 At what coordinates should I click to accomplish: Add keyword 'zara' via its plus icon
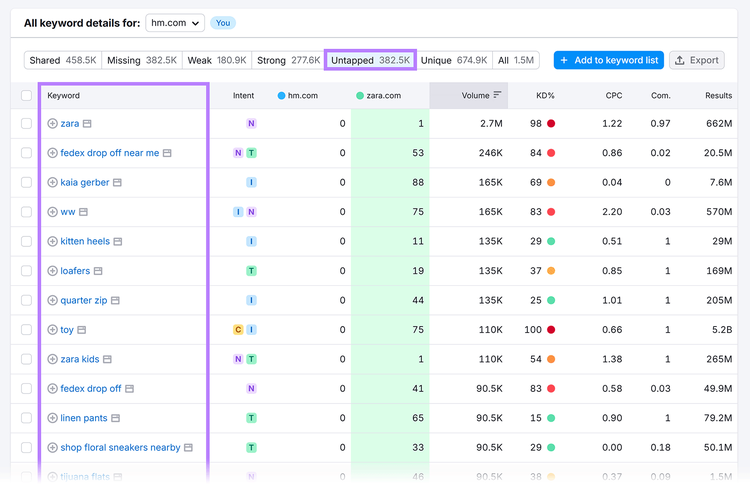[53, 123]
